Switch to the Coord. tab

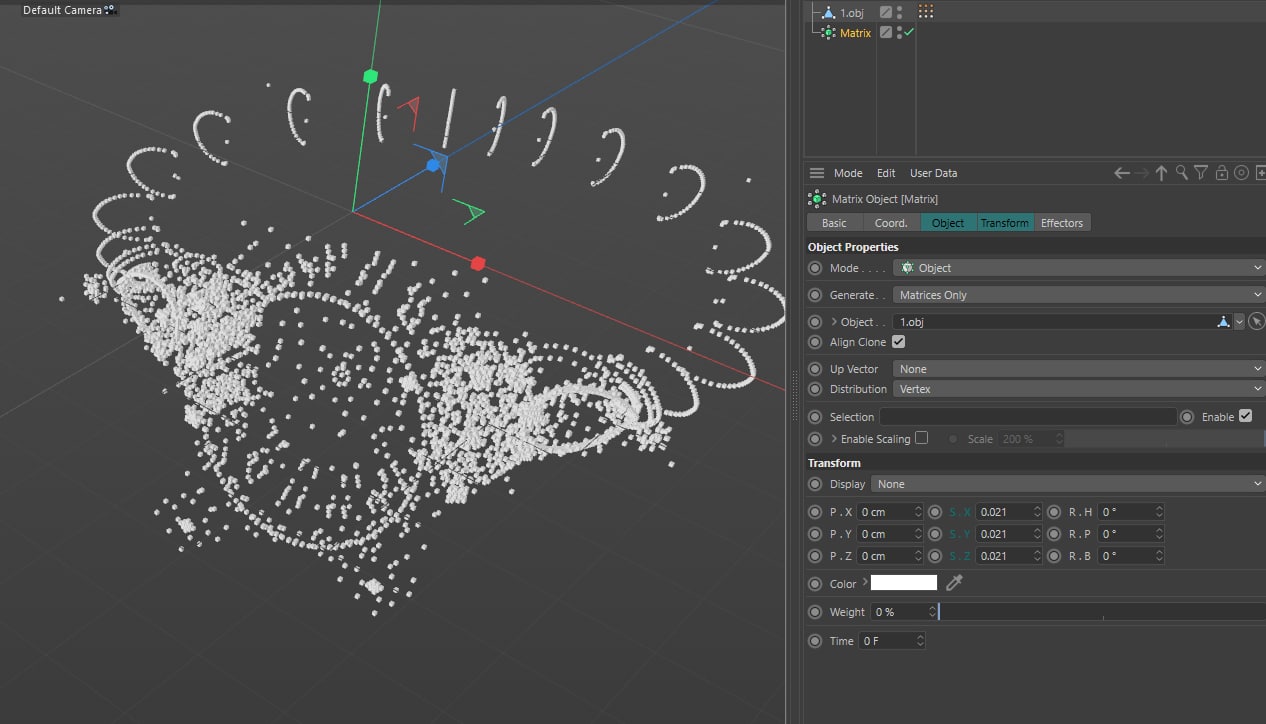tap(891, 223)
